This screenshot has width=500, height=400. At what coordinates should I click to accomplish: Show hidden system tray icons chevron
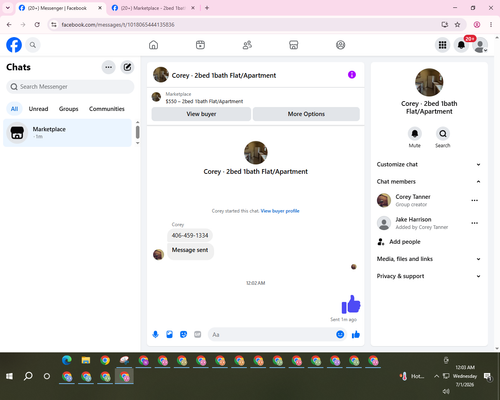[436, 376]
